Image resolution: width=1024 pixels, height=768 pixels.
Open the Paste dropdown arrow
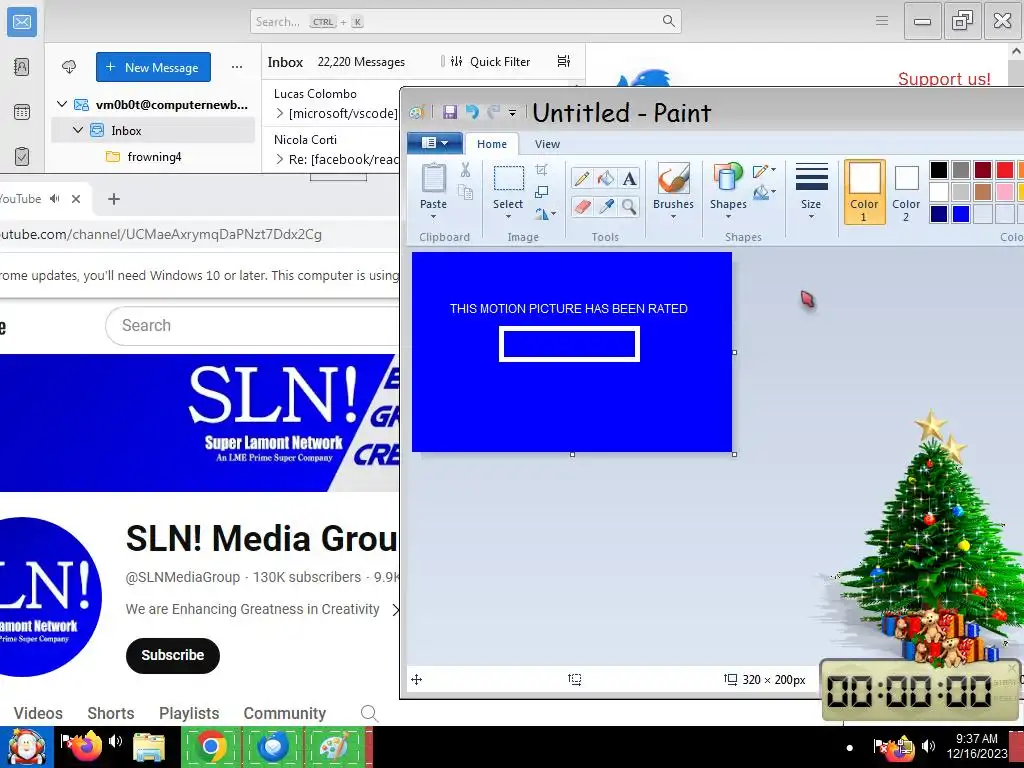(x=434, y=217)
